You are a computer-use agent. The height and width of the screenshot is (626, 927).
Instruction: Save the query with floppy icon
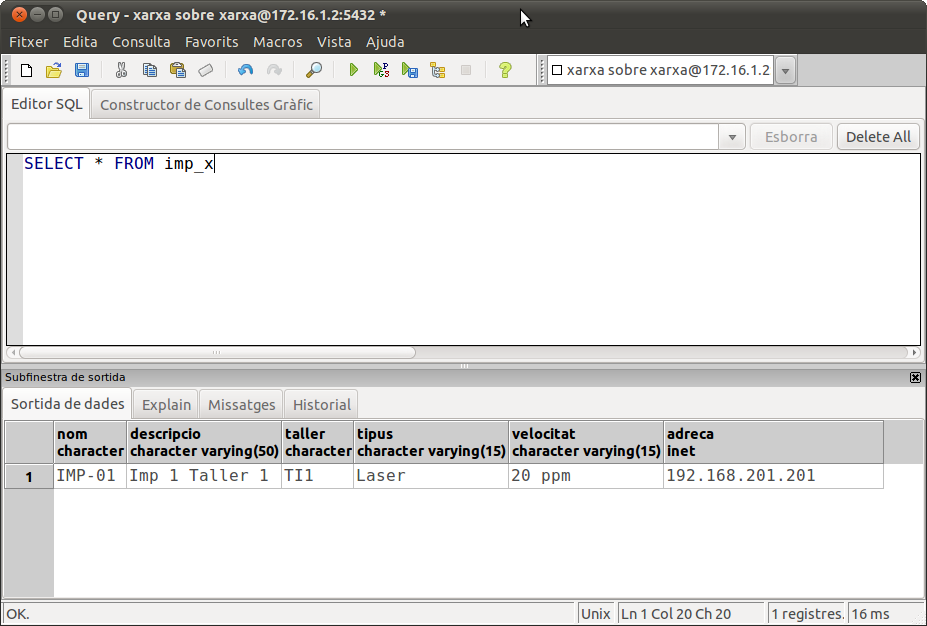pos(82,70)
